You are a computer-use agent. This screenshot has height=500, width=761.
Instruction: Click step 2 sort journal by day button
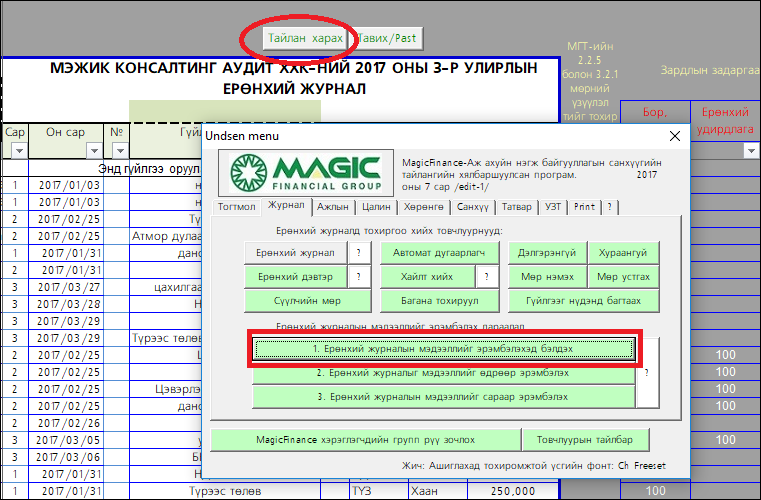[444, 373]
